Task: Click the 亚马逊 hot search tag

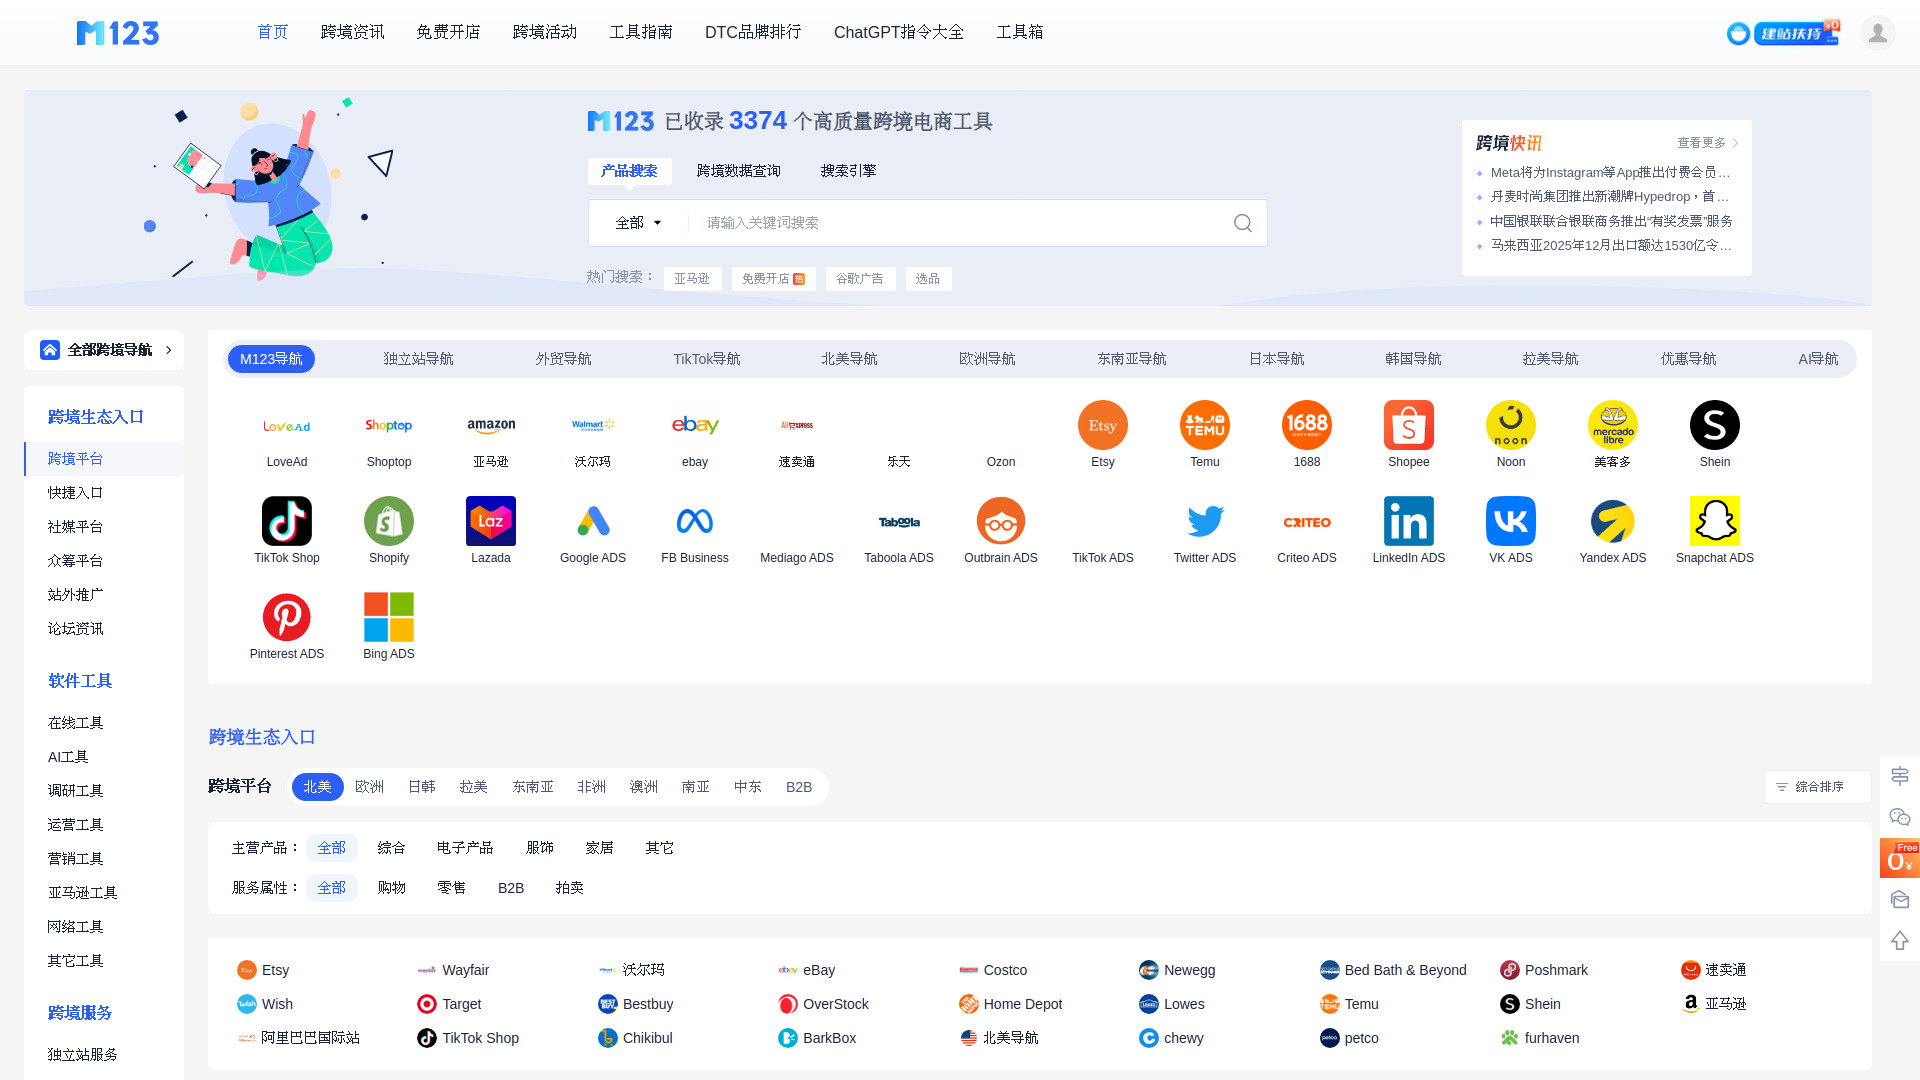Action: coord(691,279)
